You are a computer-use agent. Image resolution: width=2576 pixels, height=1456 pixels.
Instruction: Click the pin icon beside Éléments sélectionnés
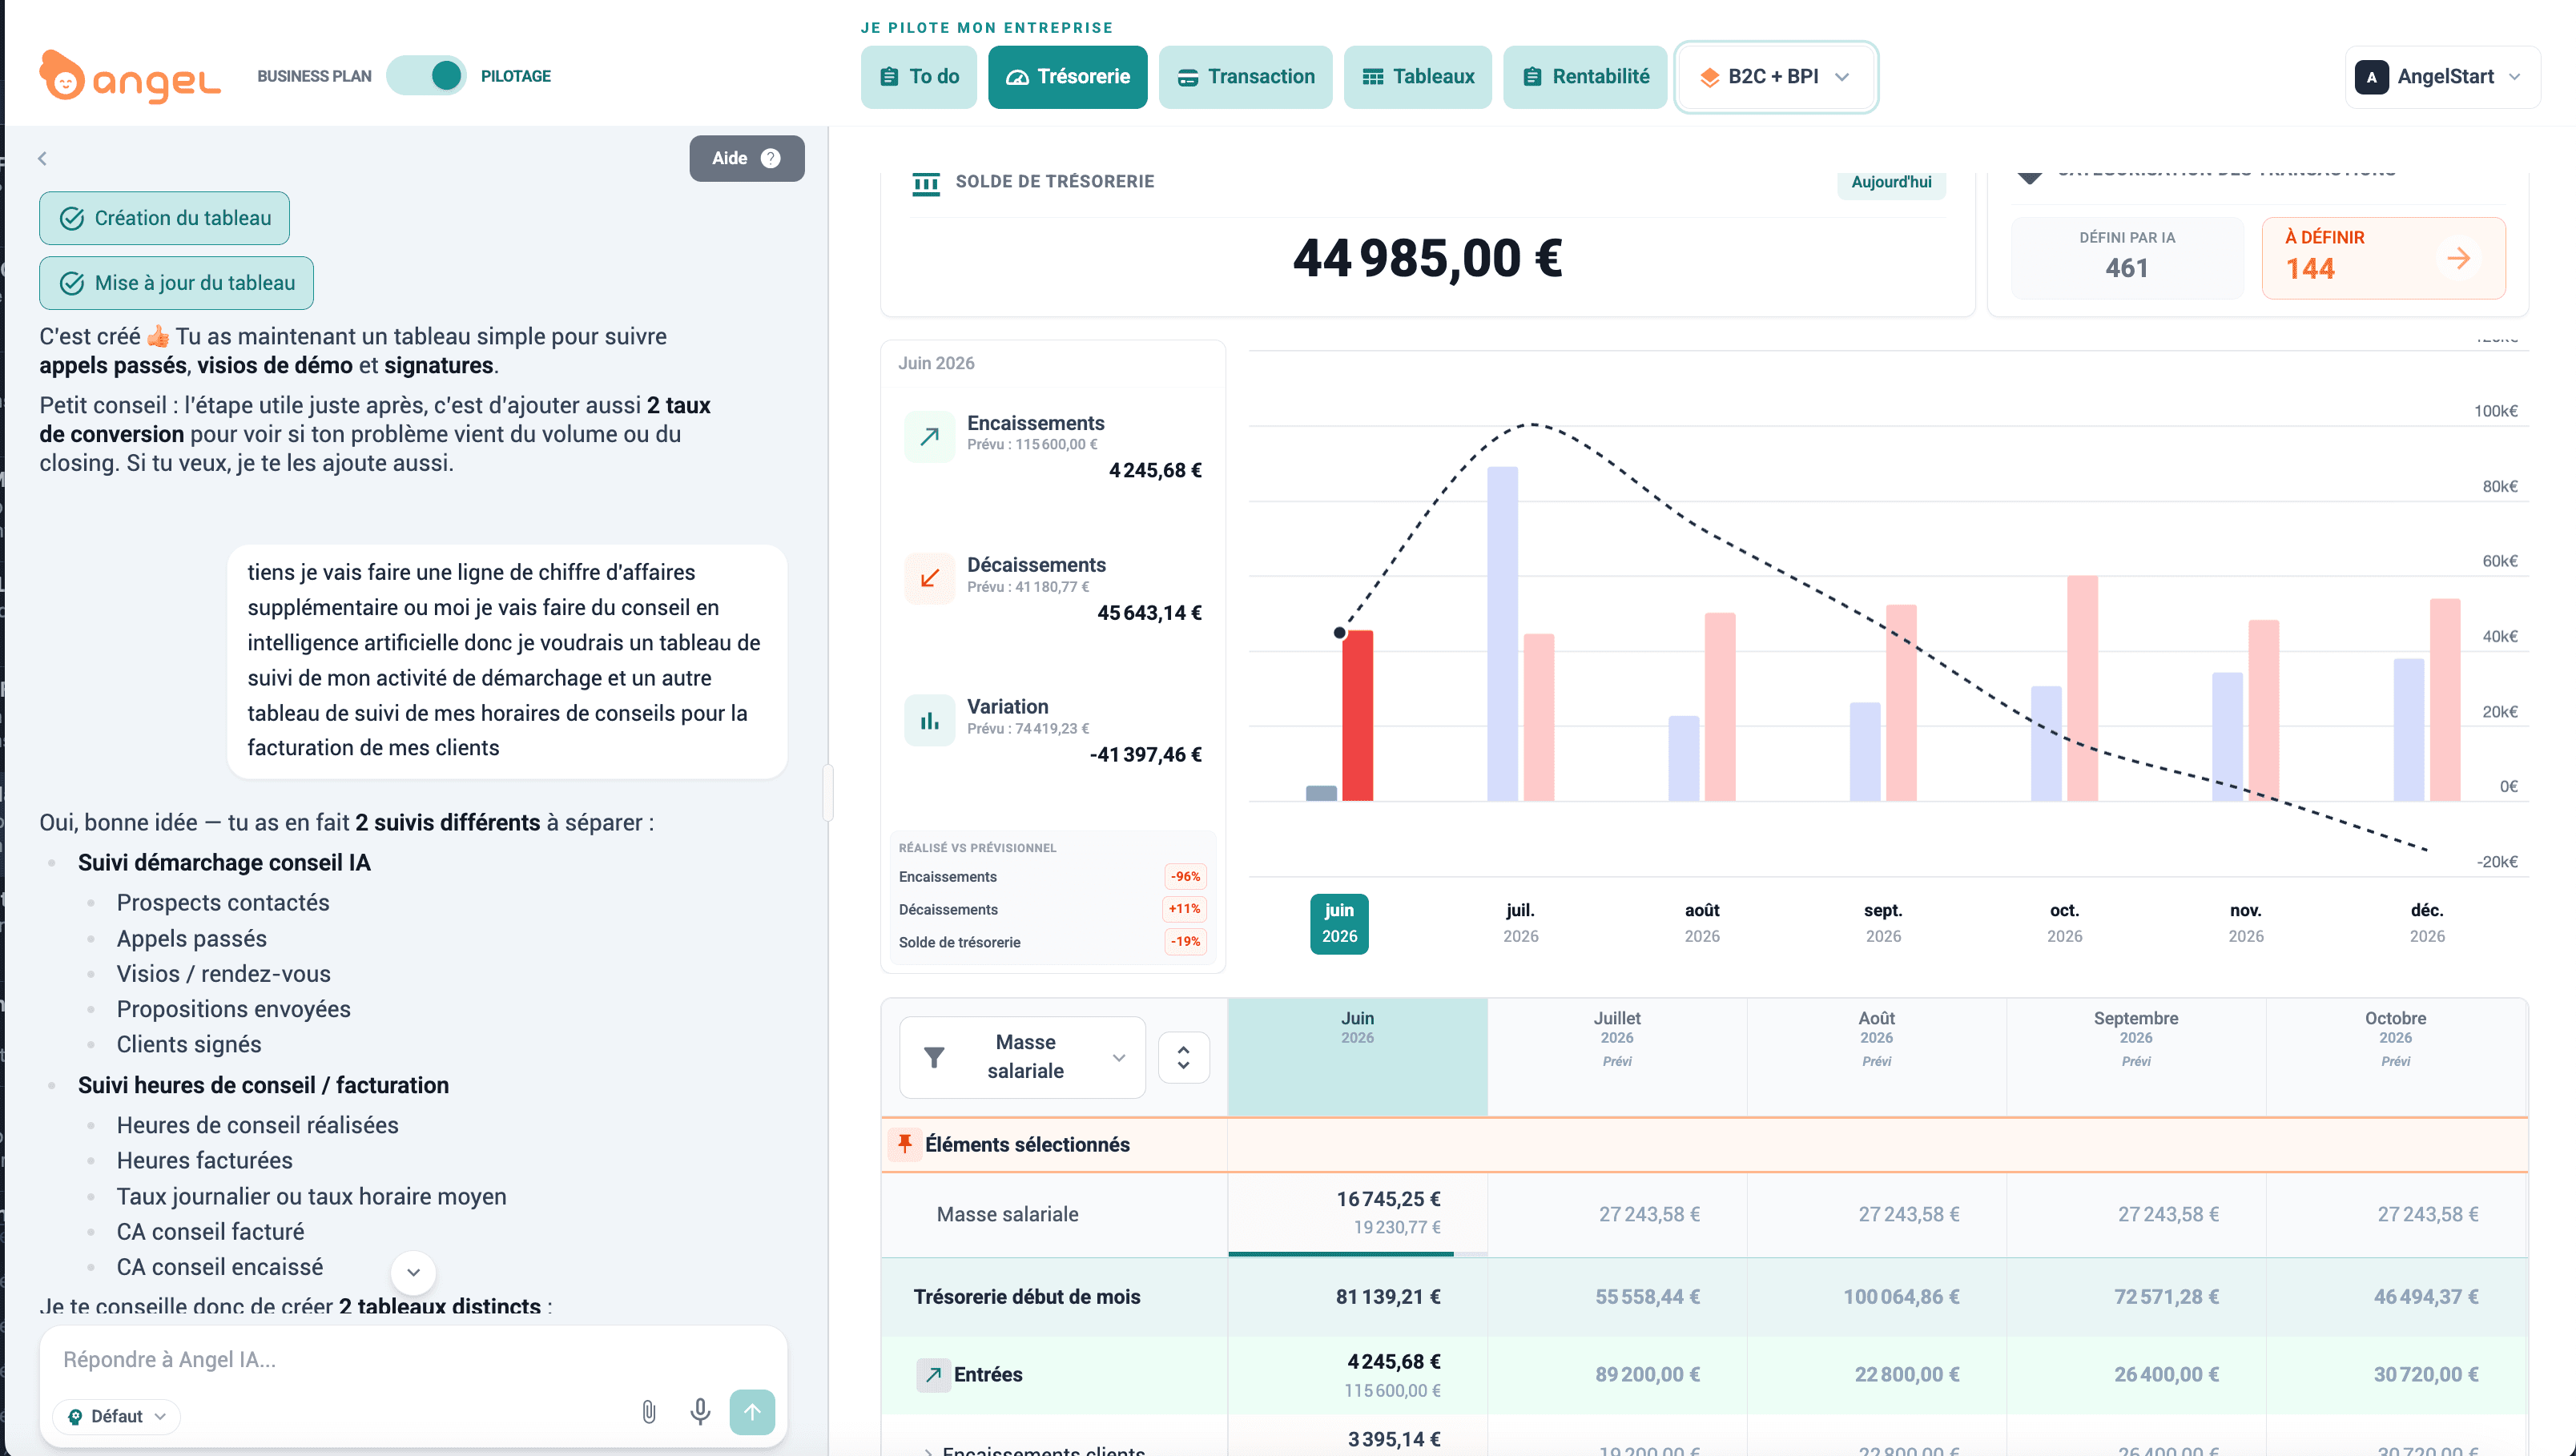coord(905,1143)
